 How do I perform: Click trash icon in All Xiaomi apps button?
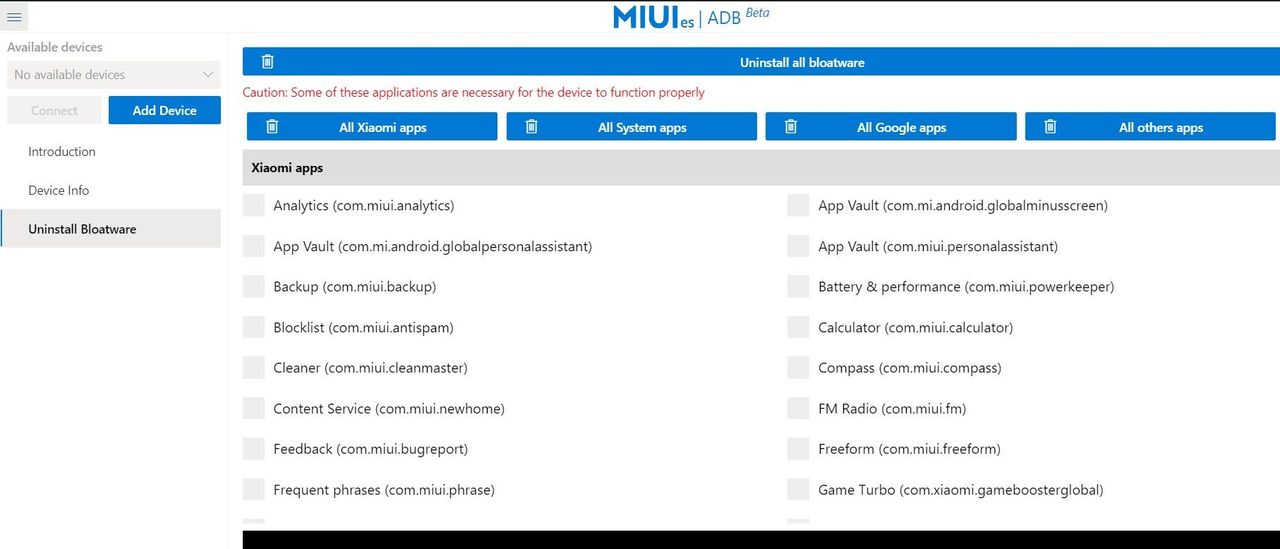point(273,127)
